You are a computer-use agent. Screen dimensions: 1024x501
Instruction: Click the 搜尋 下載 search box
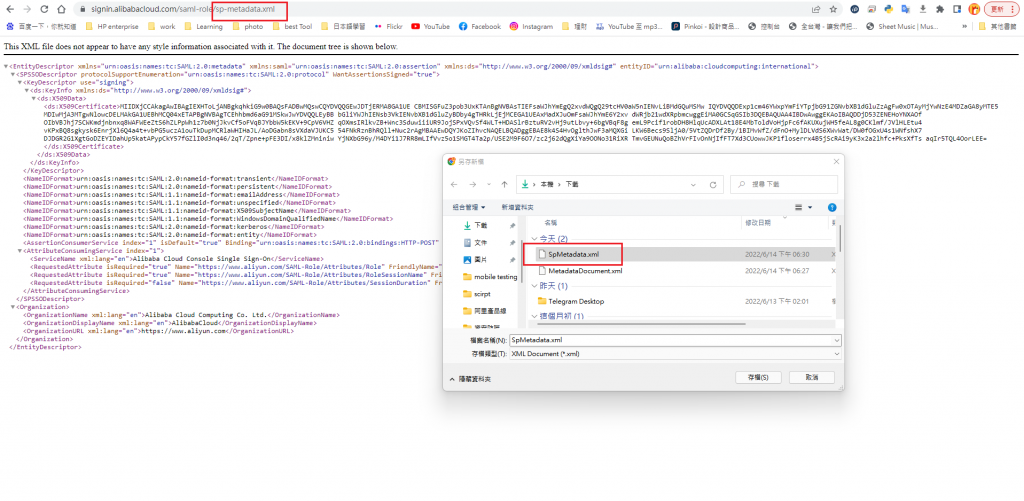[x=786, y=184]
